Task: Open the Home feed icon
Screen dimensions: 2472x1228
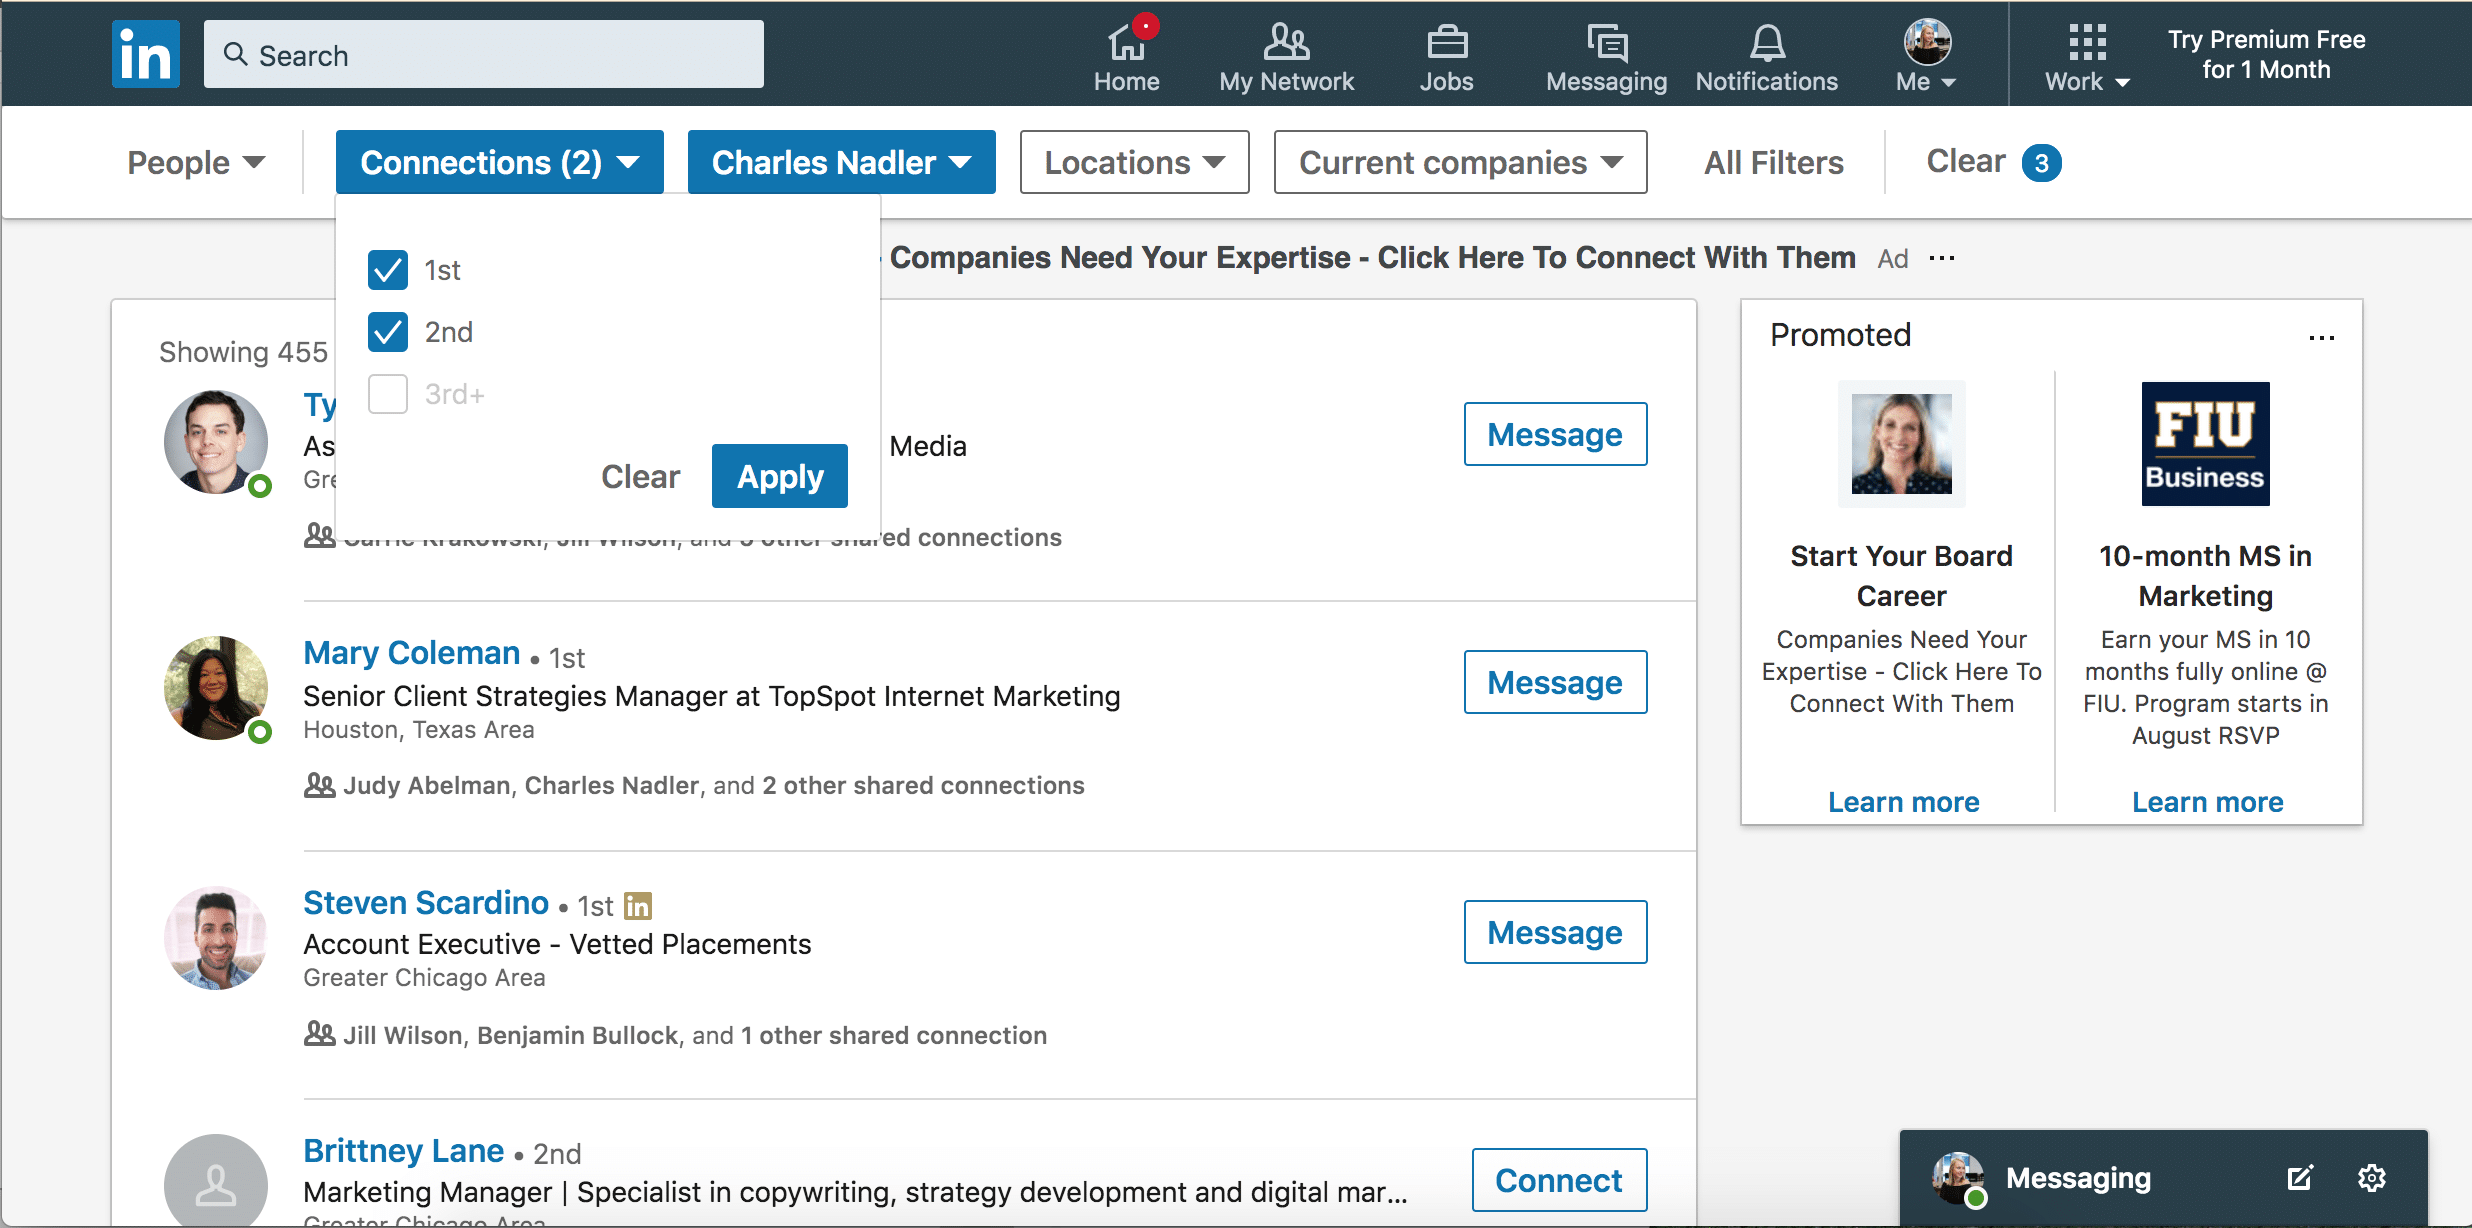Action: pyautogui.click(x=1126, y=42)
